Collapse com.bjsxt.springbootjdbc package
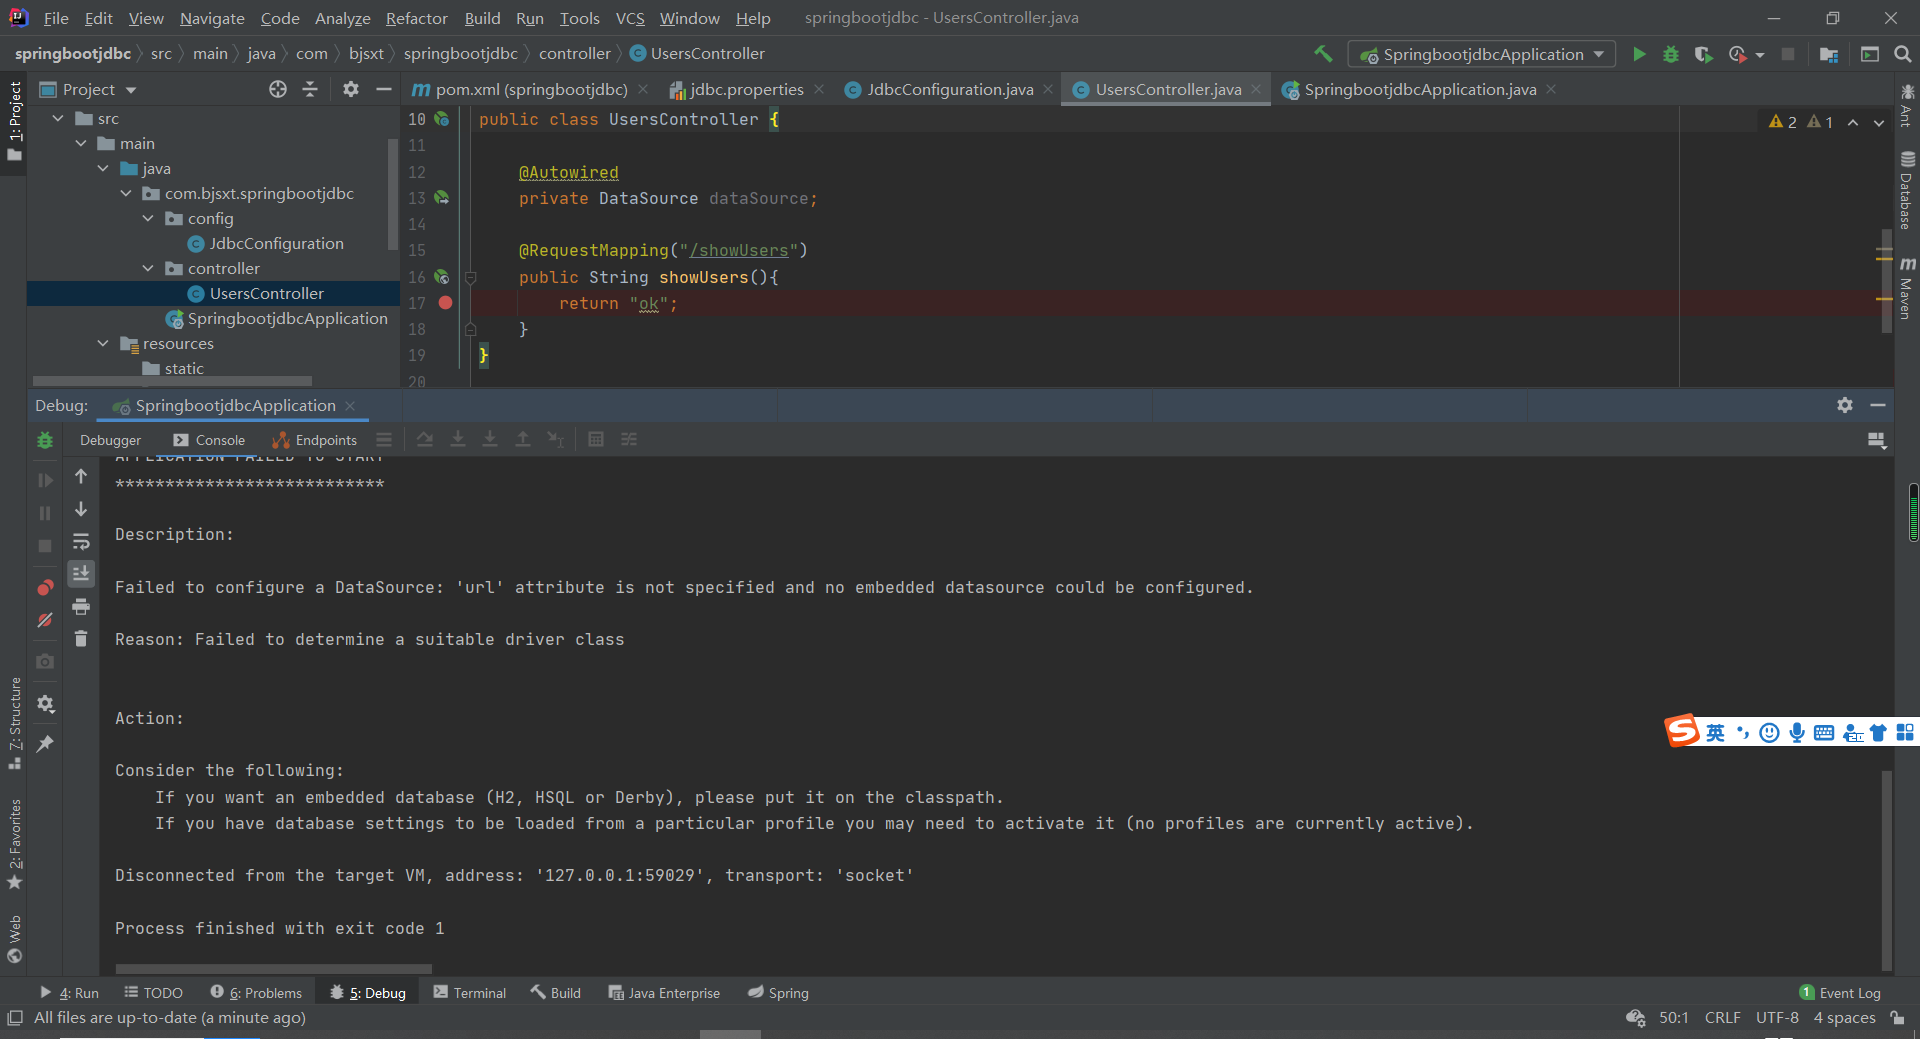The image size is (1920, 1039). [126, 193]
